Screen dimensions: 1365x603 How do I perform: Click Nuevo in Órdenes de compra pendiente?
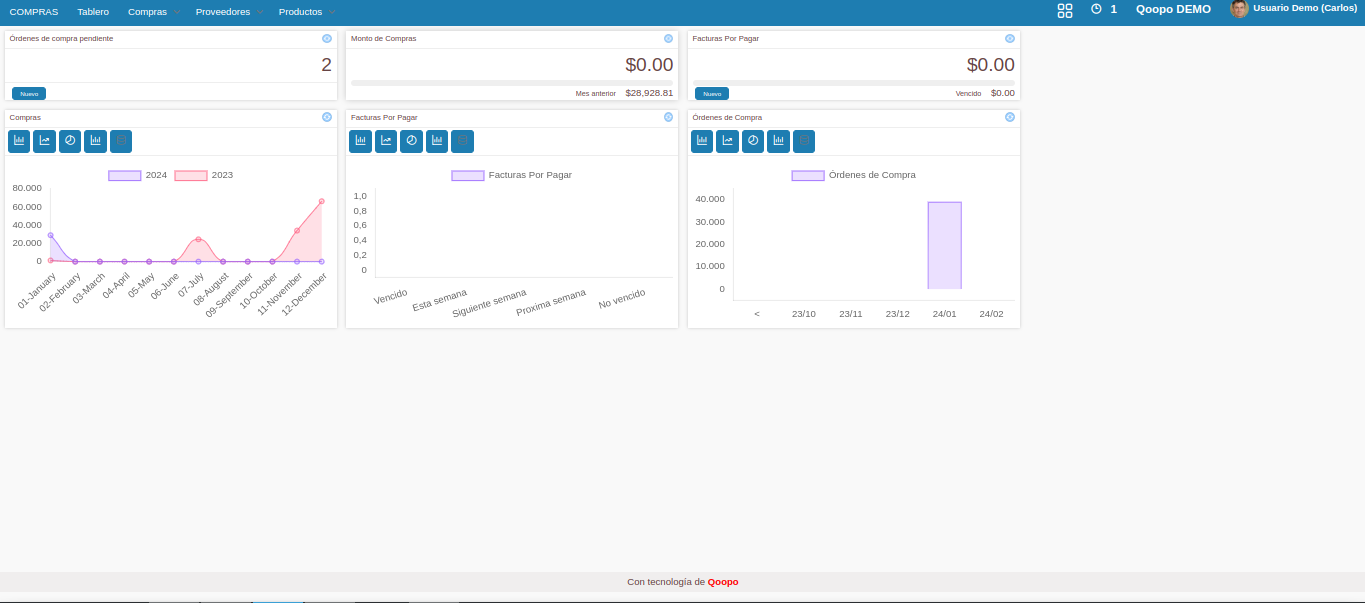coord(29,94)
